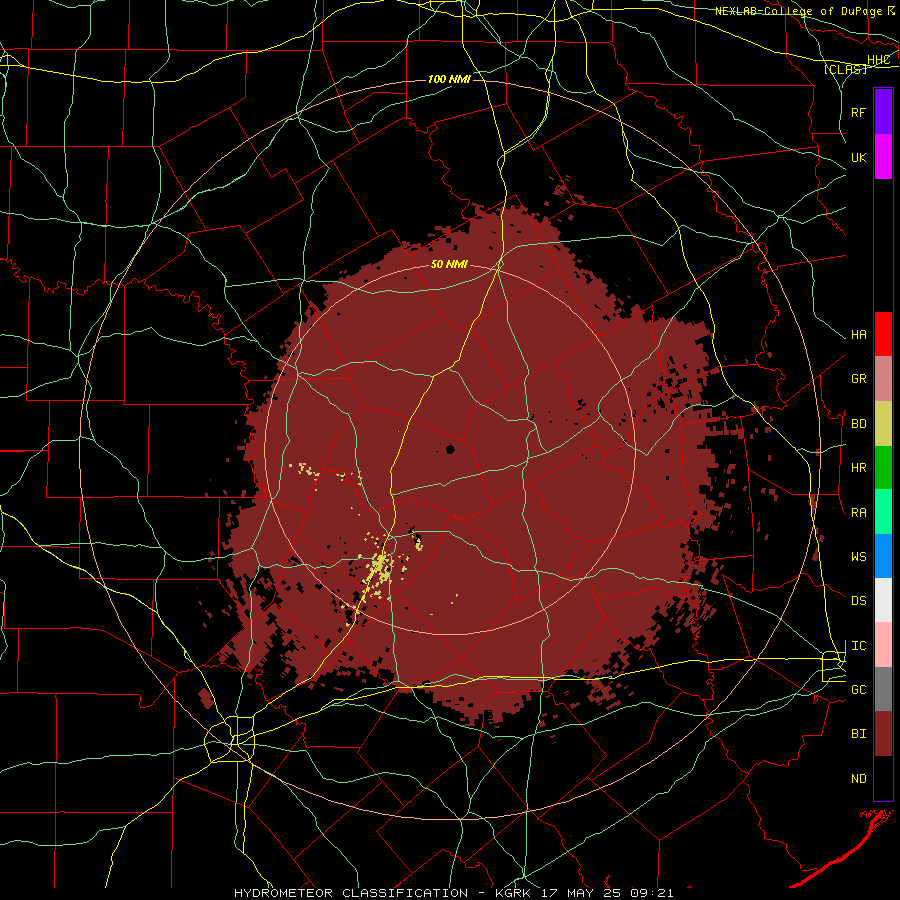Click the IC legend label

pyautogui.click(x=858, y=646)
